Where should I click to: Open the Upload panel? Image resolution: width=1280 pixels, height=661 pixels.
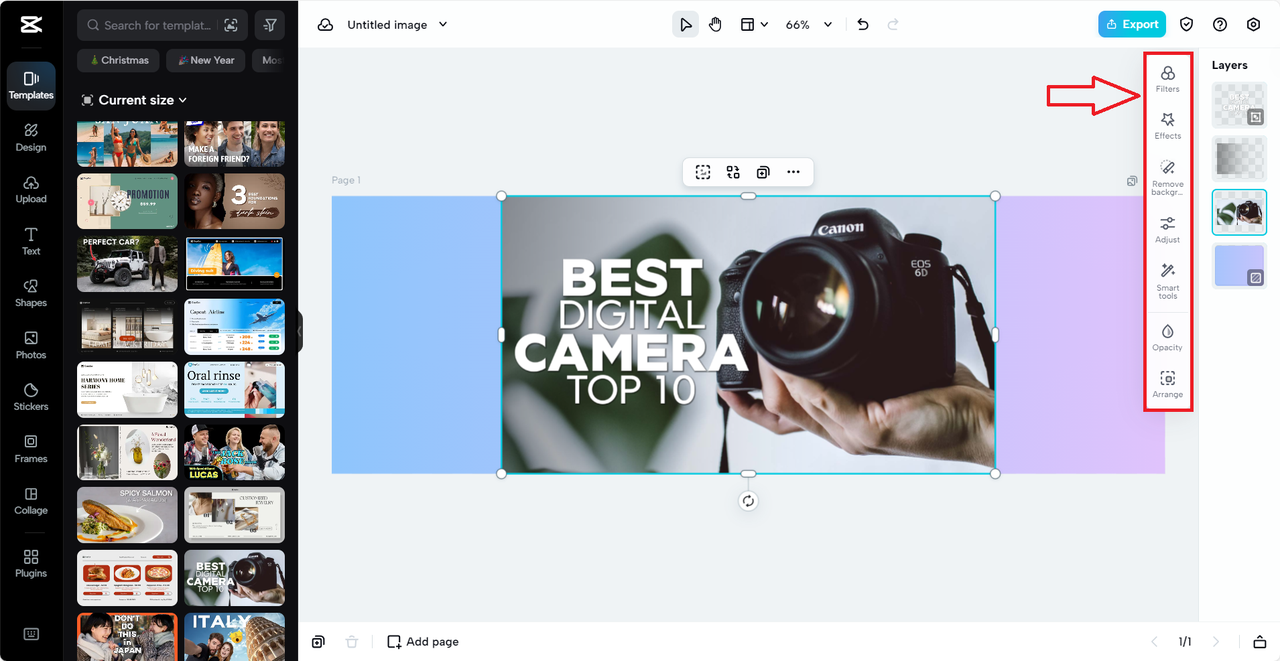pos(31,189)
